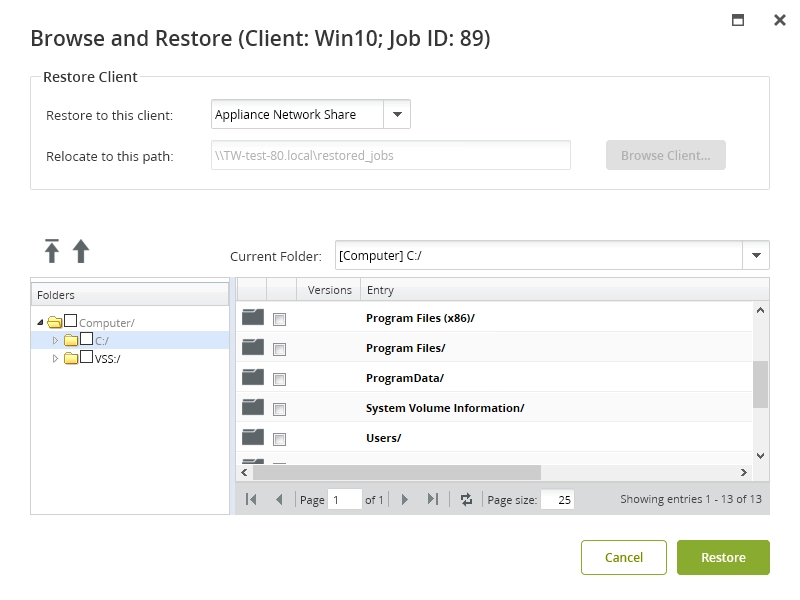
Task: Click the horizontal scrollbar thumb
Action: (397, 472)
